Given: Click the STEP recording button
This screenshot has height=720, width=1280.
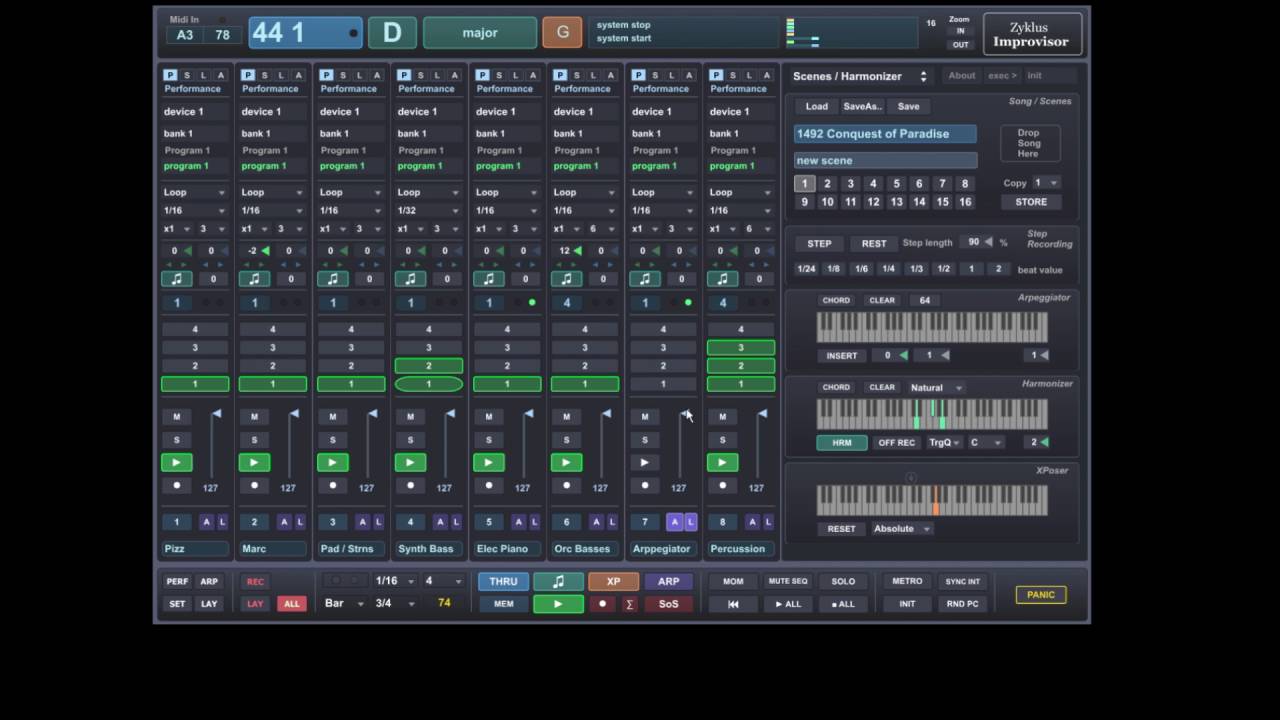Looking at the screenshot, I should pyautogui.click(x=819, y=243).
